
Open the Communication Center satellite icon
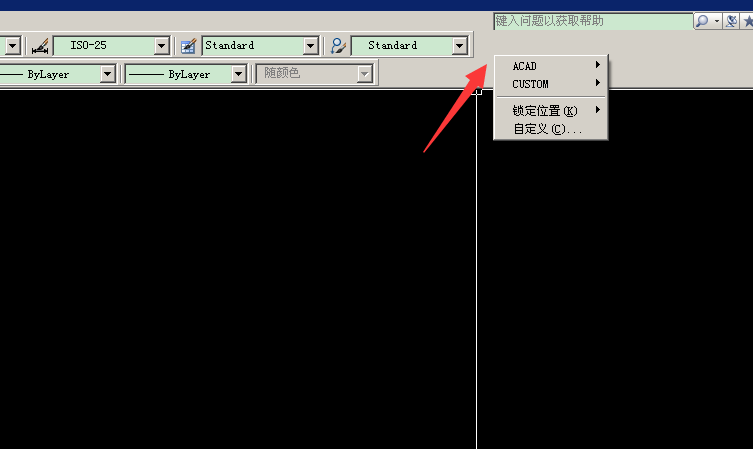click(731, 21)
